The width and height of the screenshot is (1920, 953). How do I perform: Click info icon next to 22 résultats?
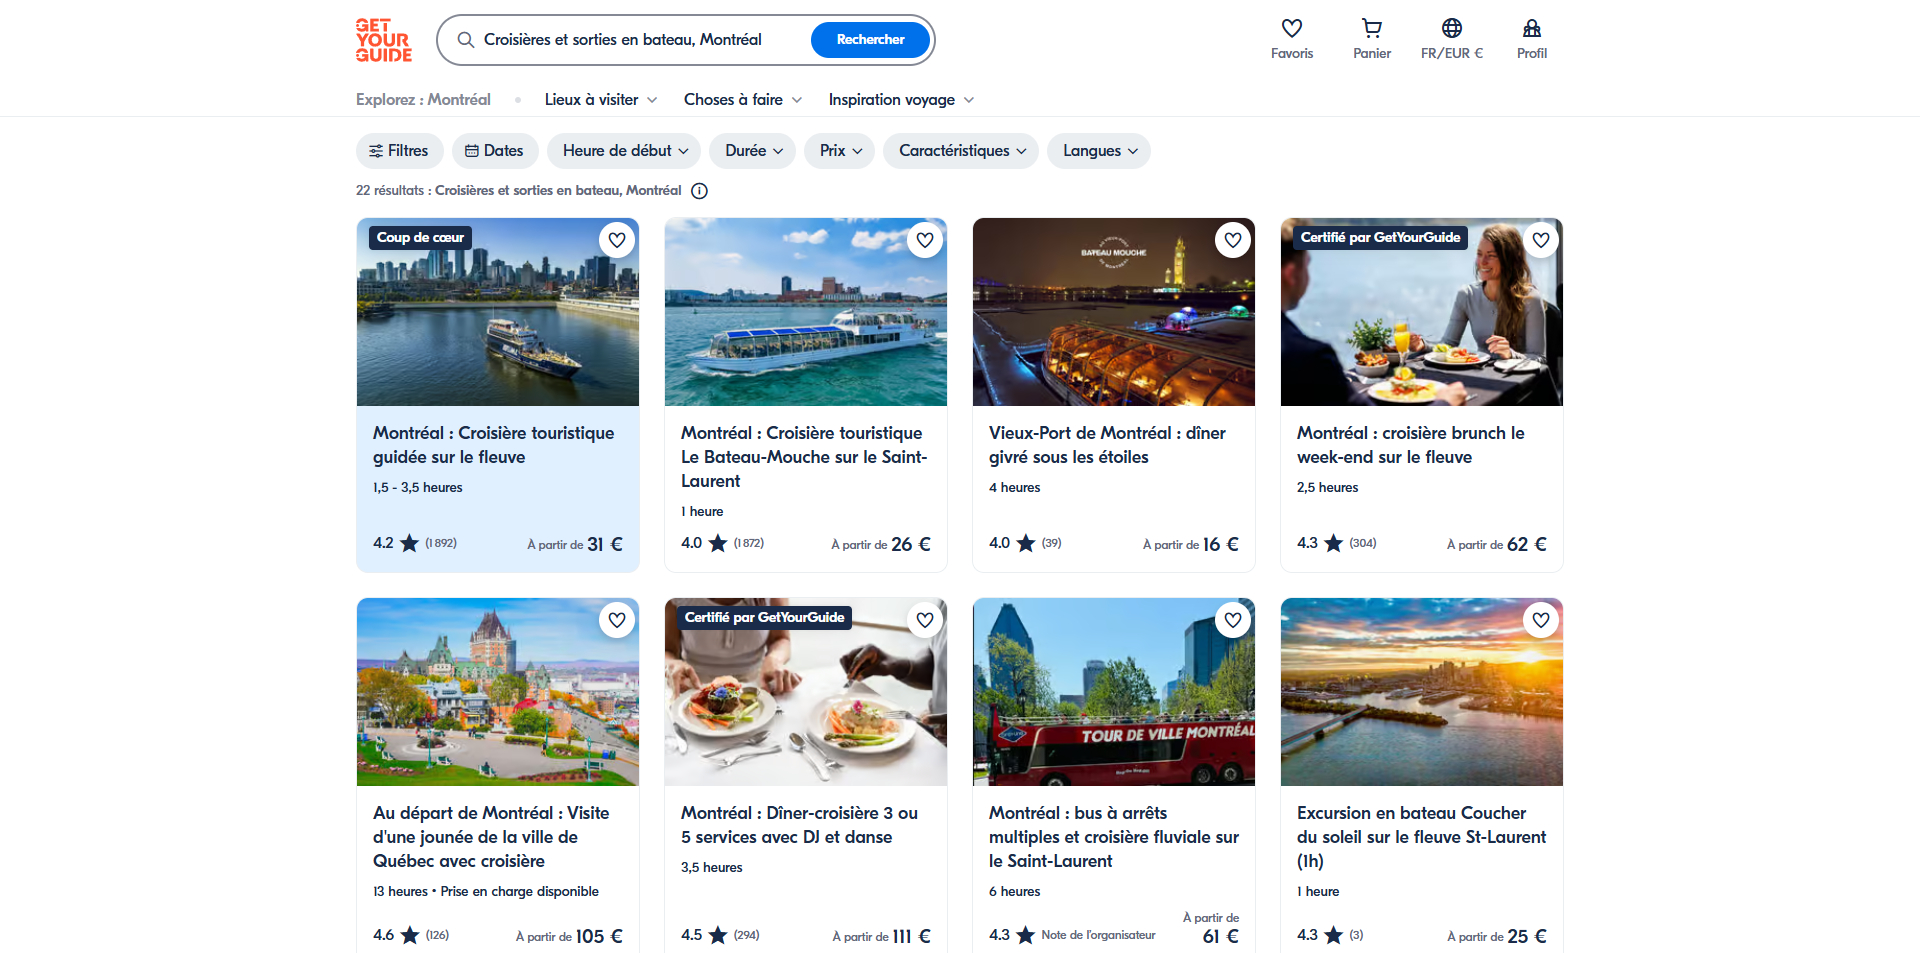click(700, 191)
